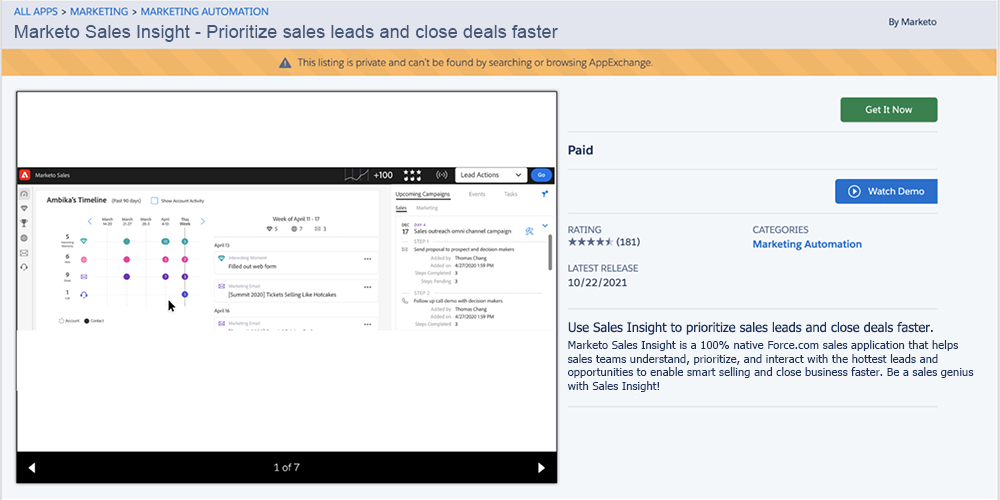
Task: Show previous screenshot with left arrow
Action: pos(31,468)
